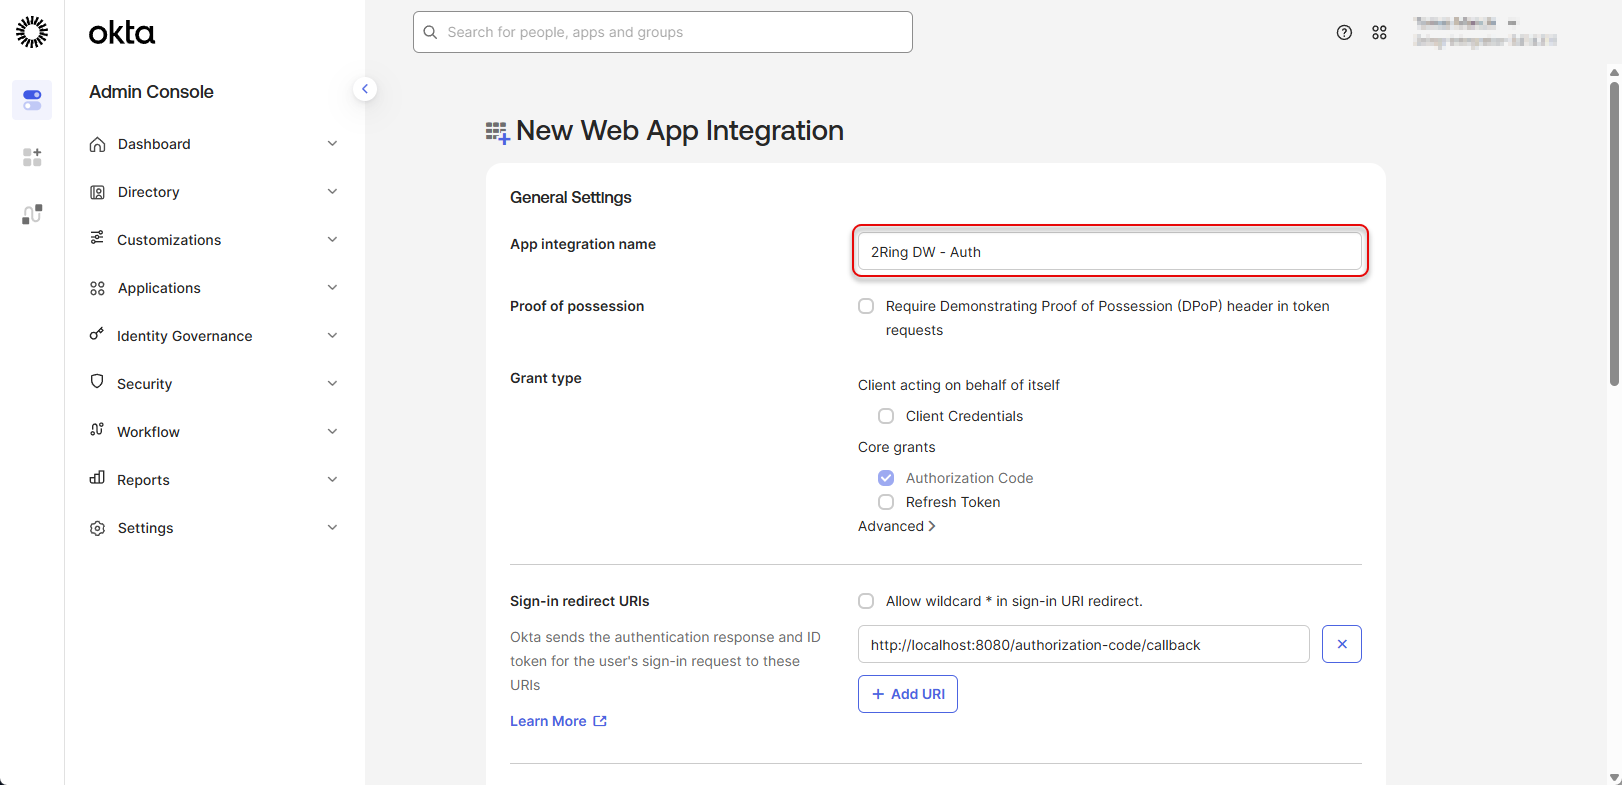Viewport: 1622px width, 785px height.
Task: Allow wildcard in sign-in URI redirect
Action: pos(866,601)
